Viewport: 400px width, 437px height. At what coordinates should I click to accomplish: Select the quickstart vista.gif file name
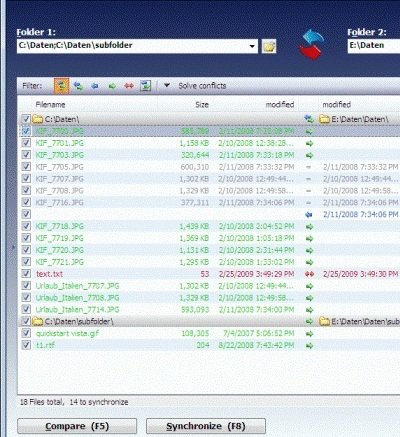pos(67,333)
